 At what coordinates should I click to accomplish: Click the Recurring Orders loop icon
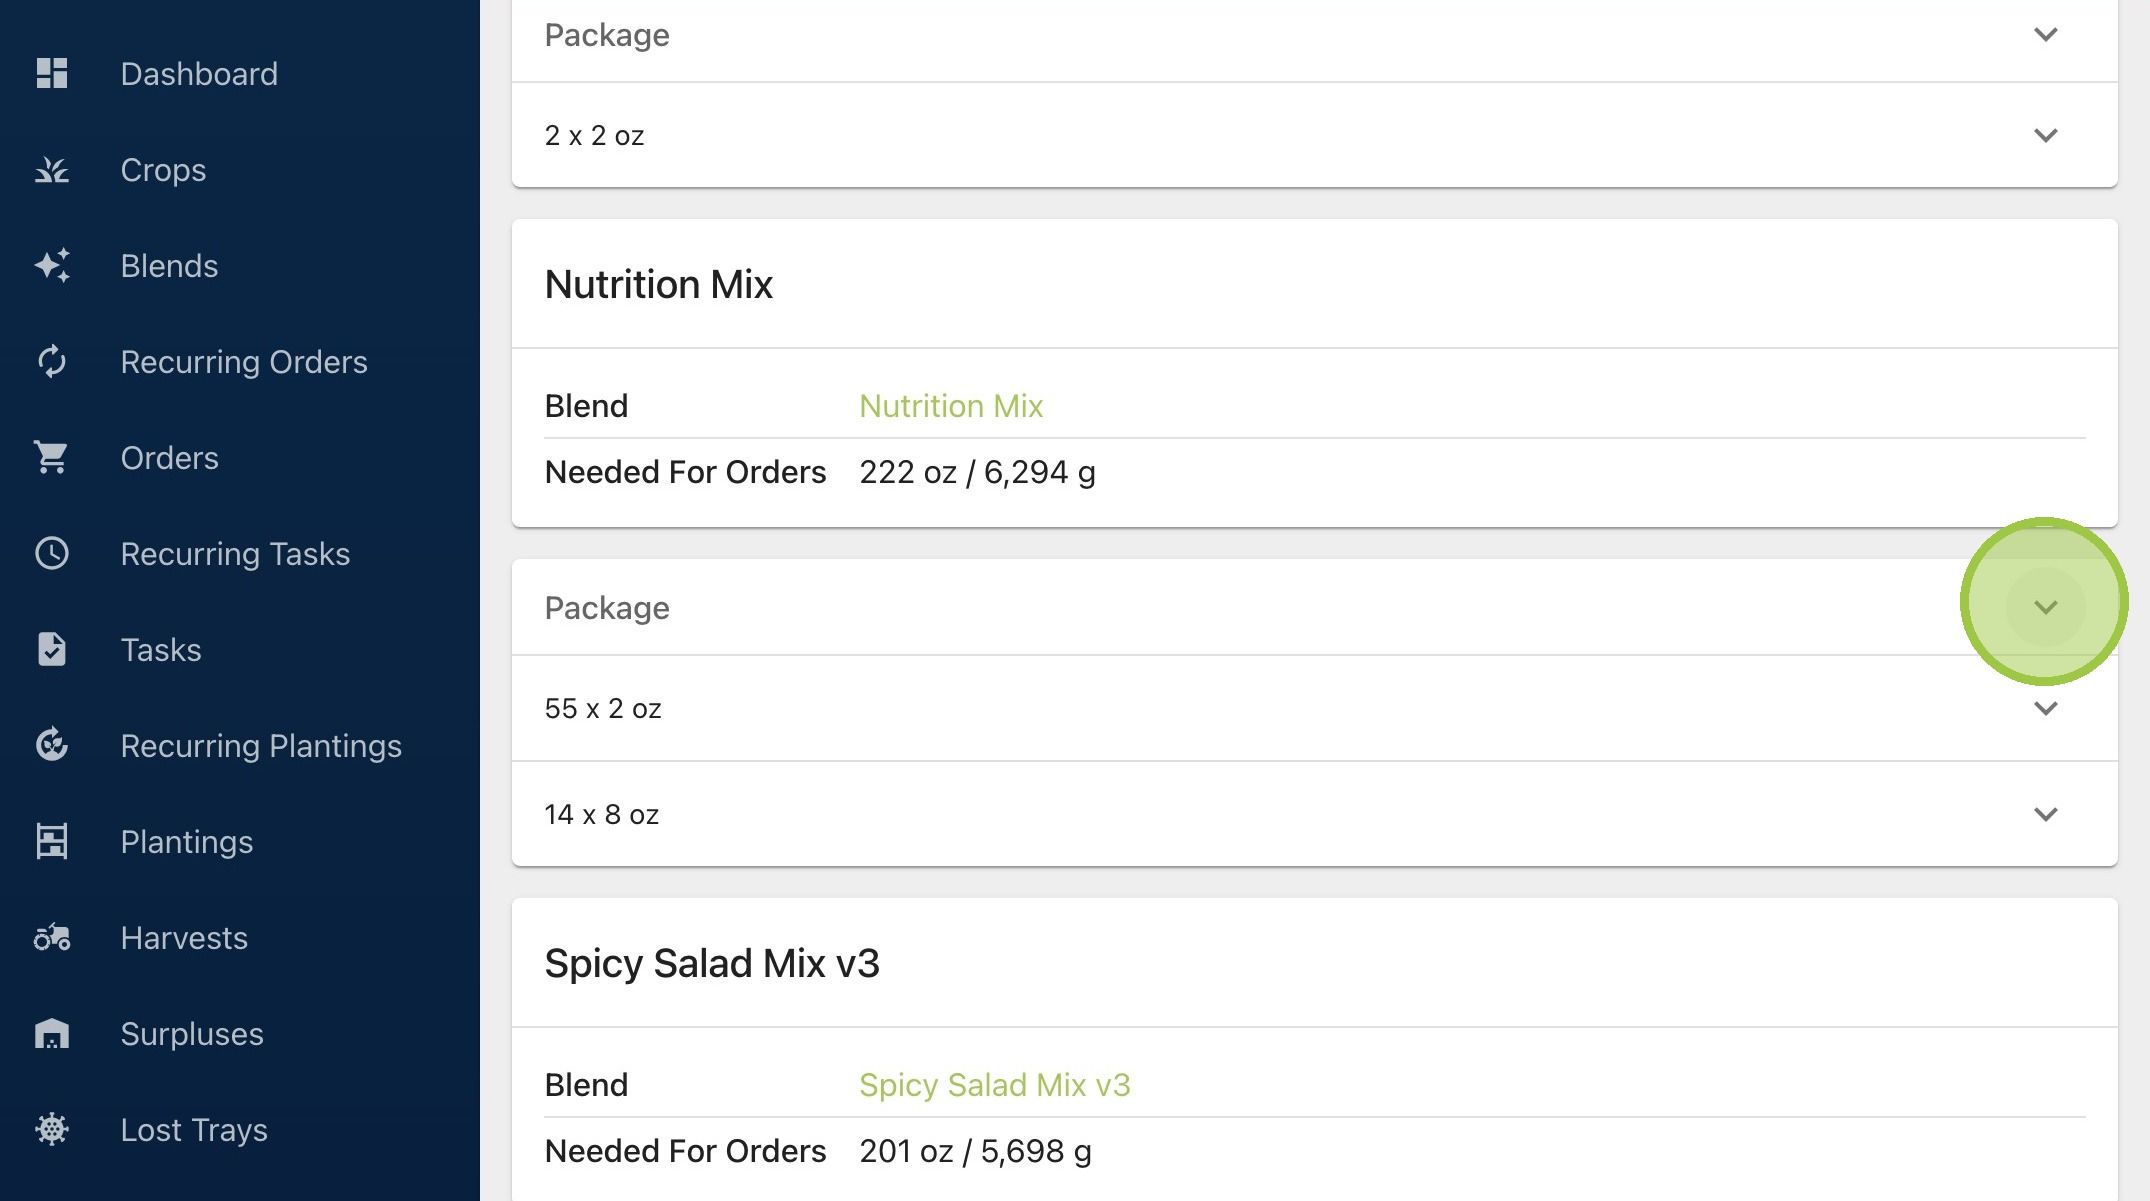click(x=52, y=361)
